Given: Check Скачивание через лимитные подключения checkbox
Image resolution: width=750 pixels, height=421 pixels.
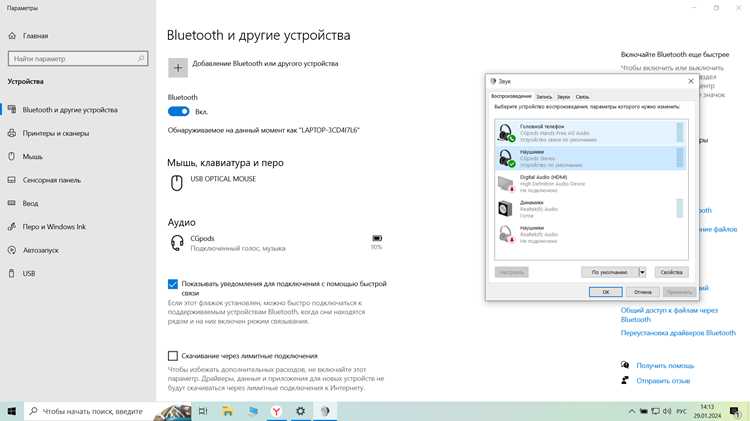Looking at the screenshot, I should coord(173,356).
